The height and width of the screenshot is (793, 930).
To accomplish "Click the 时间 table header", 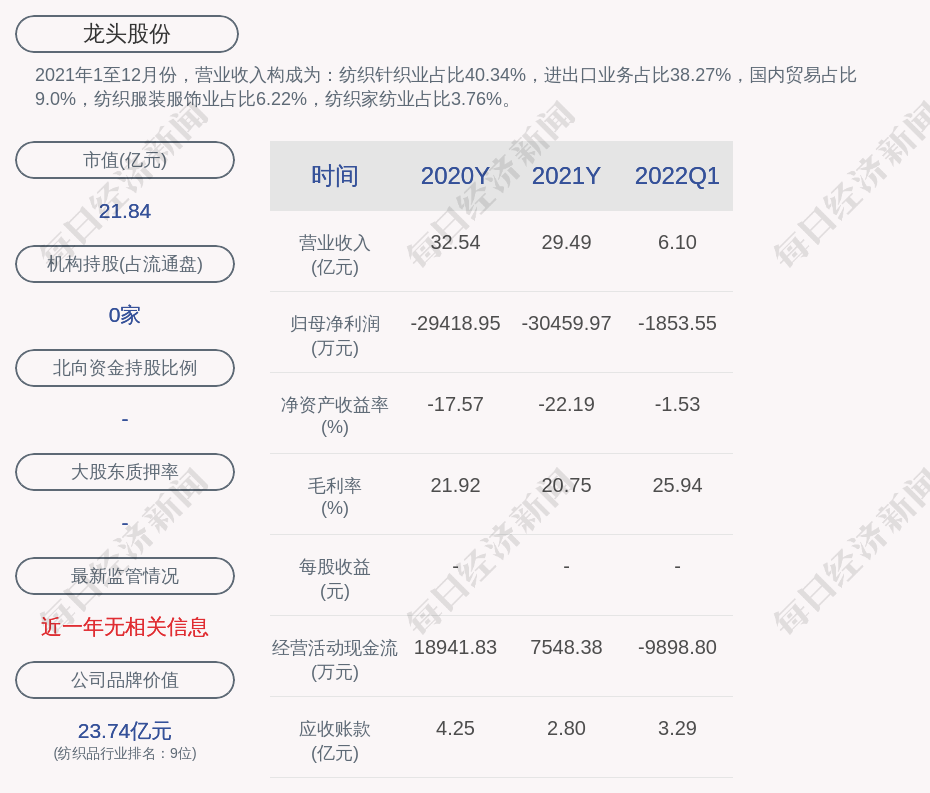I will 335,176.
